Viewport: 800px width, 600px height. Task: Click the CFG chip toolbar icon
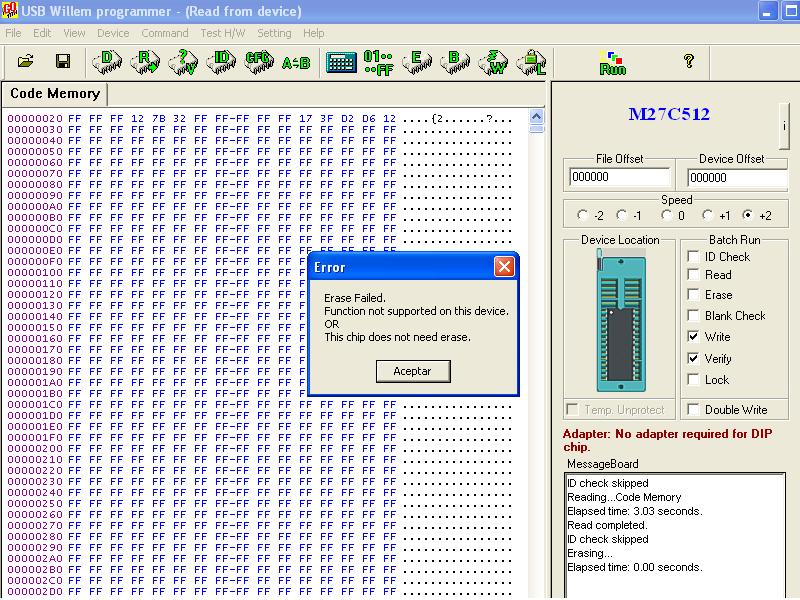click(x=259, y=62)
